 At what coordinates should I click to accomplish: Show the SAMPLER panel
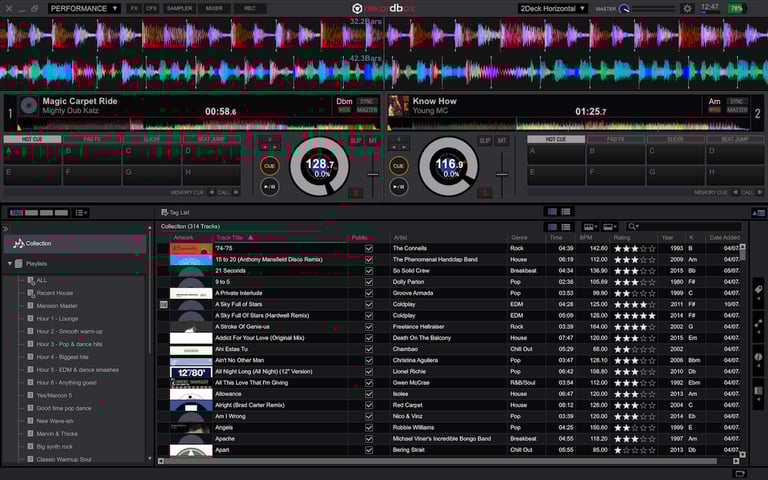pyautogui.click(x=179, y=8)
